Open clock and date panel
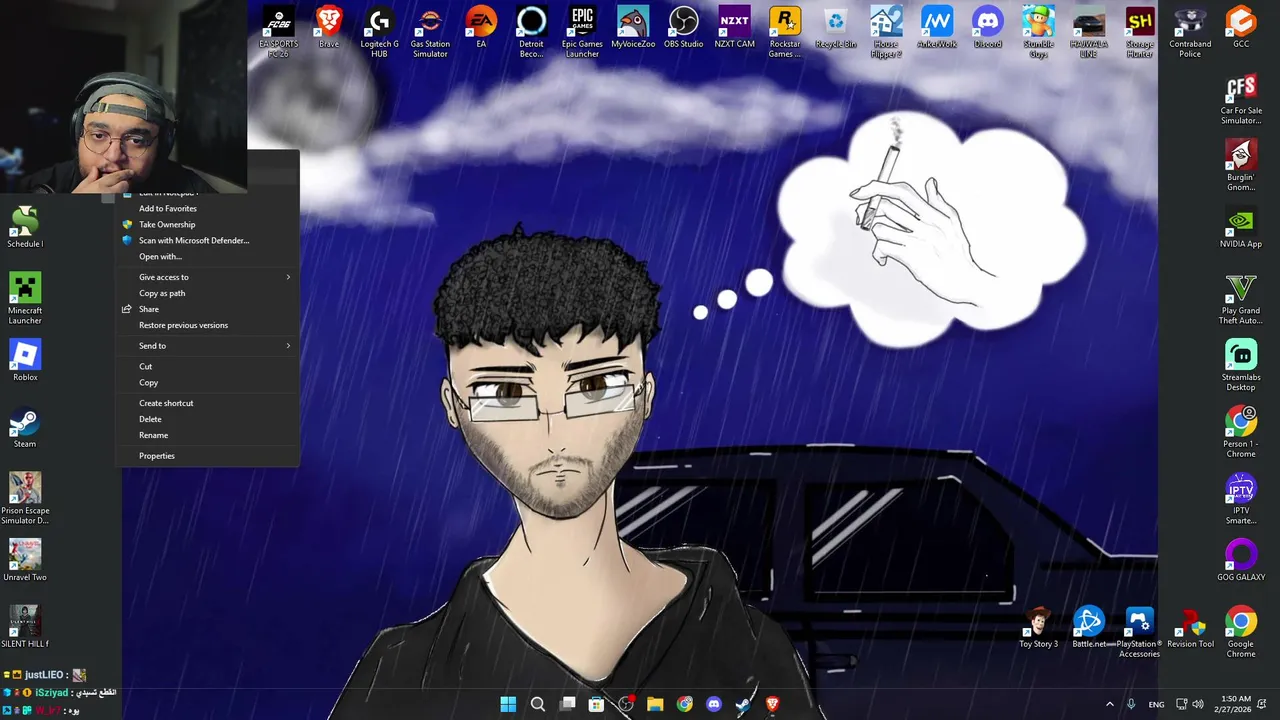Viewport: 1280px width, 720px height. pos(1235,704)
